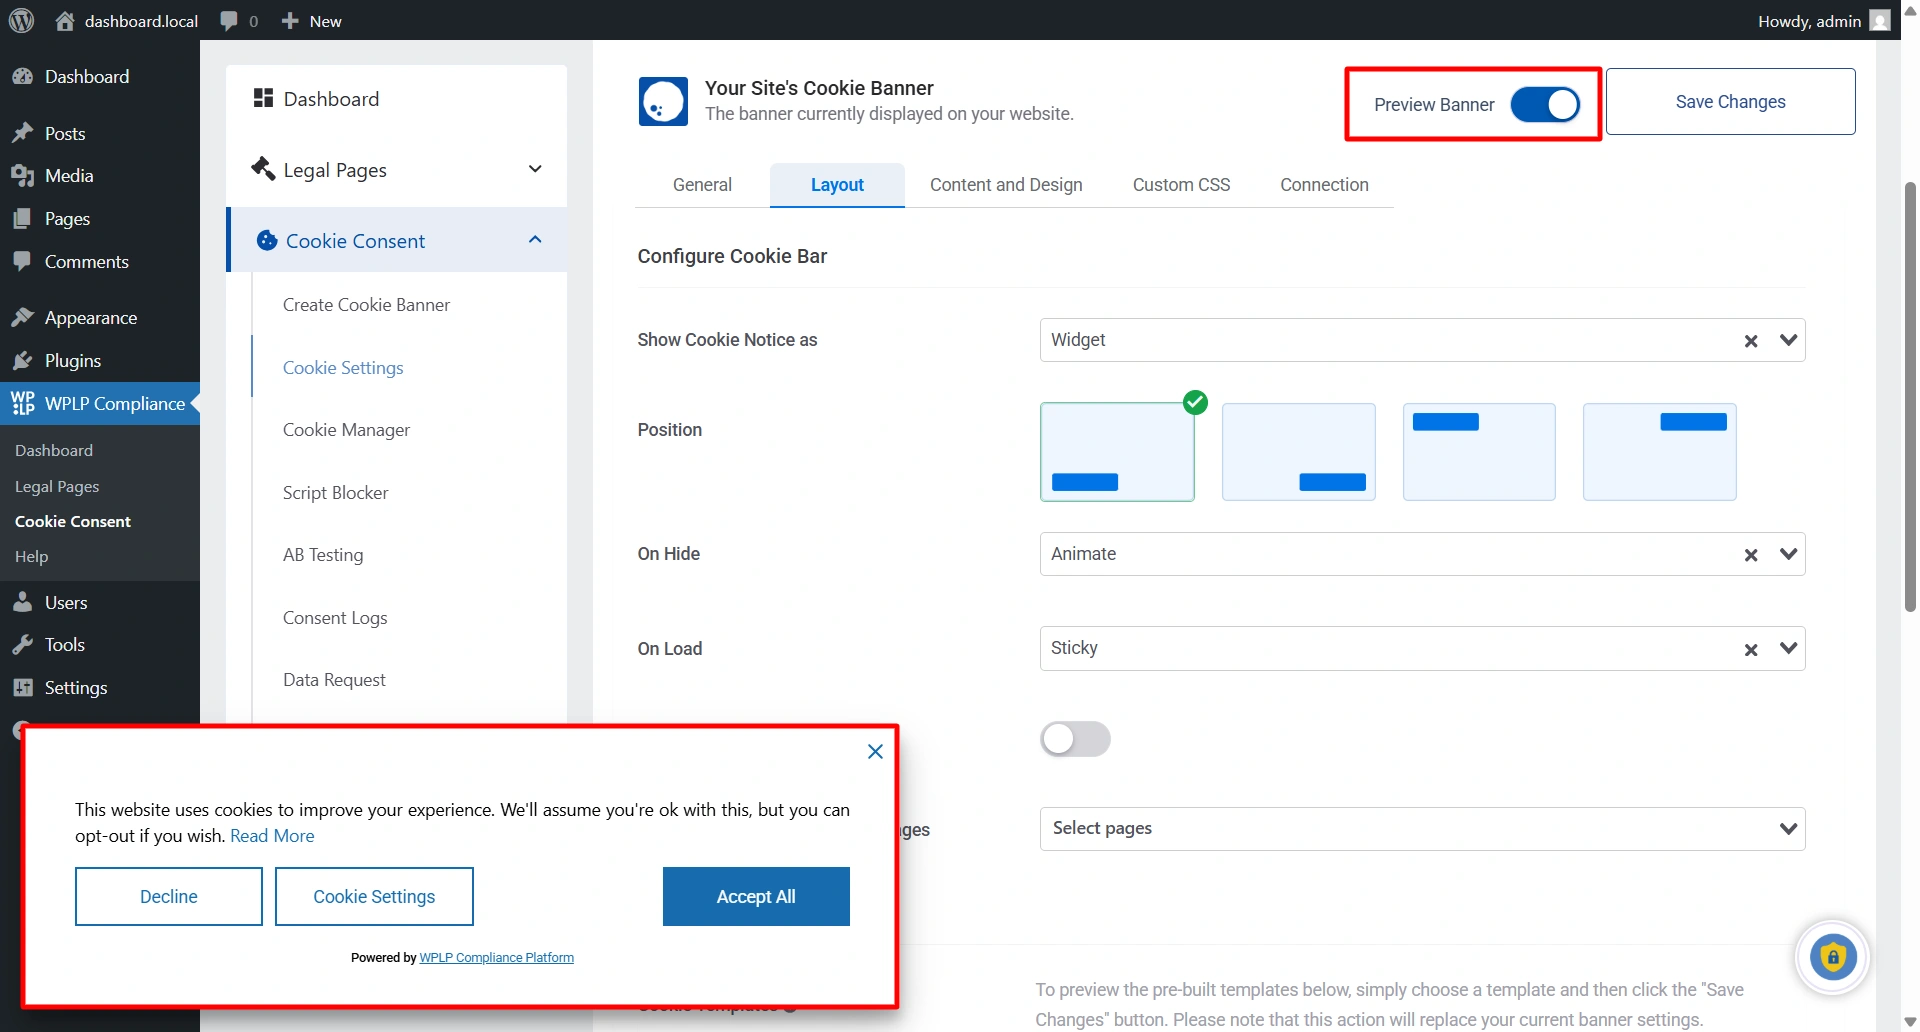Click the Plugins icon in sidebar
Screen dimensions: 1920x1032
pos(22,361)
